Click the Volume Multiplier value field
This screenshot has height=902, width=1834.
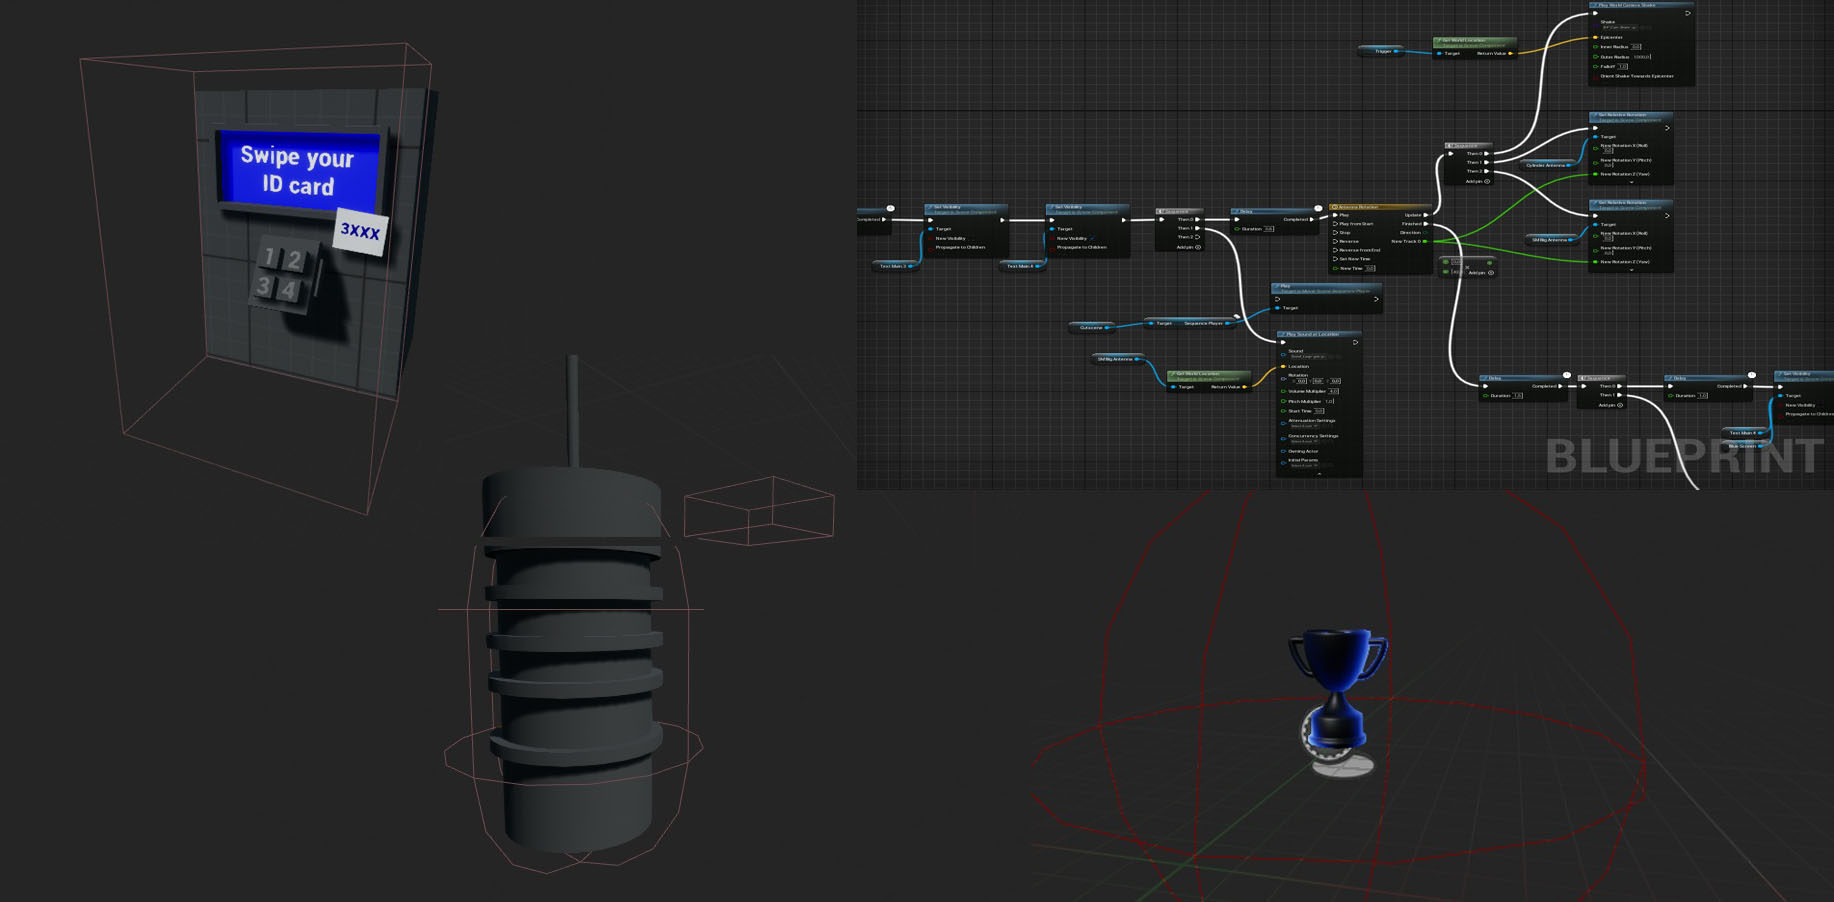tap(1334, 391)
